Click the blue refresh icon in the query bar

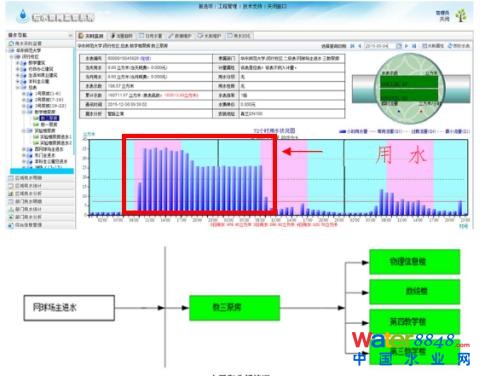(x=450, y=46)
